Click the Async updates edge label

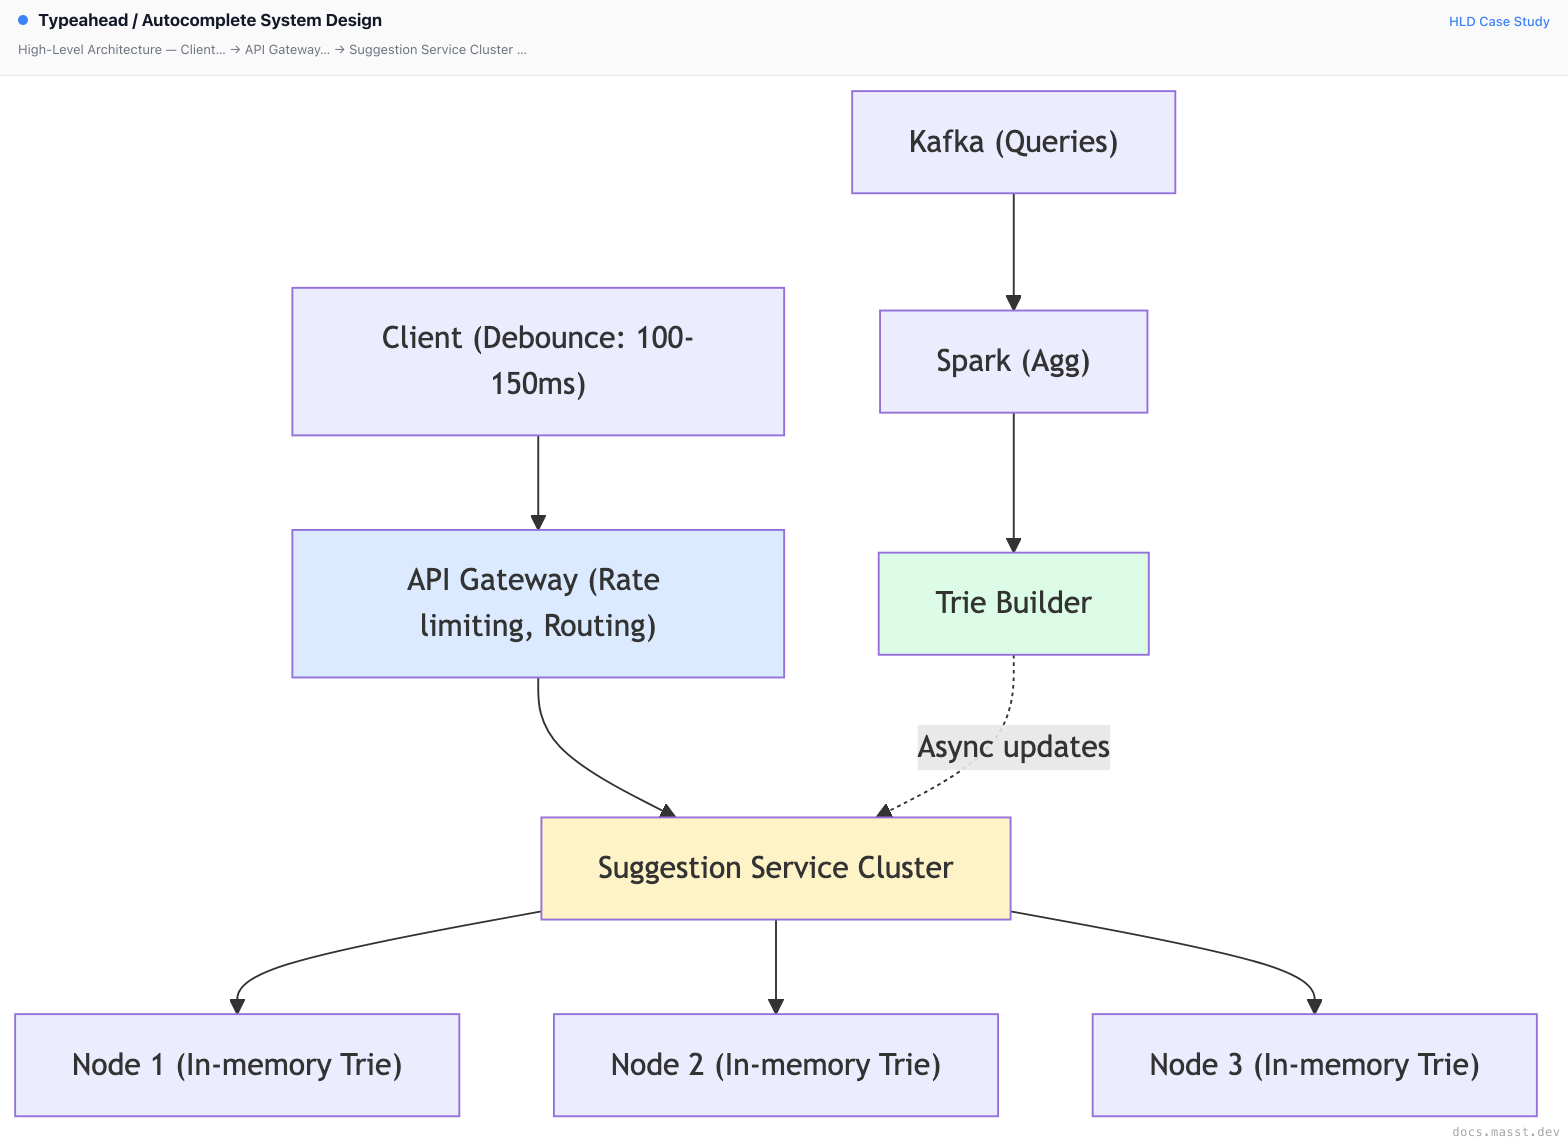pyautogui.click(x=1013, y=747)
